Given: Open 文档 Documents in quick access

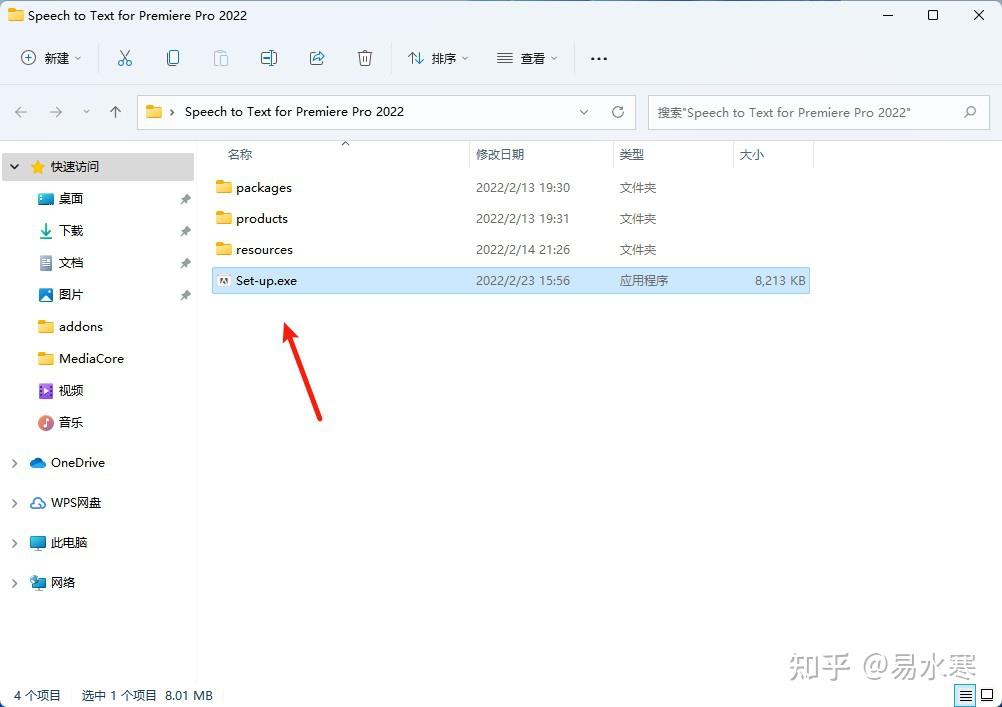Looking at the screenshot, I should coord(71,263).
